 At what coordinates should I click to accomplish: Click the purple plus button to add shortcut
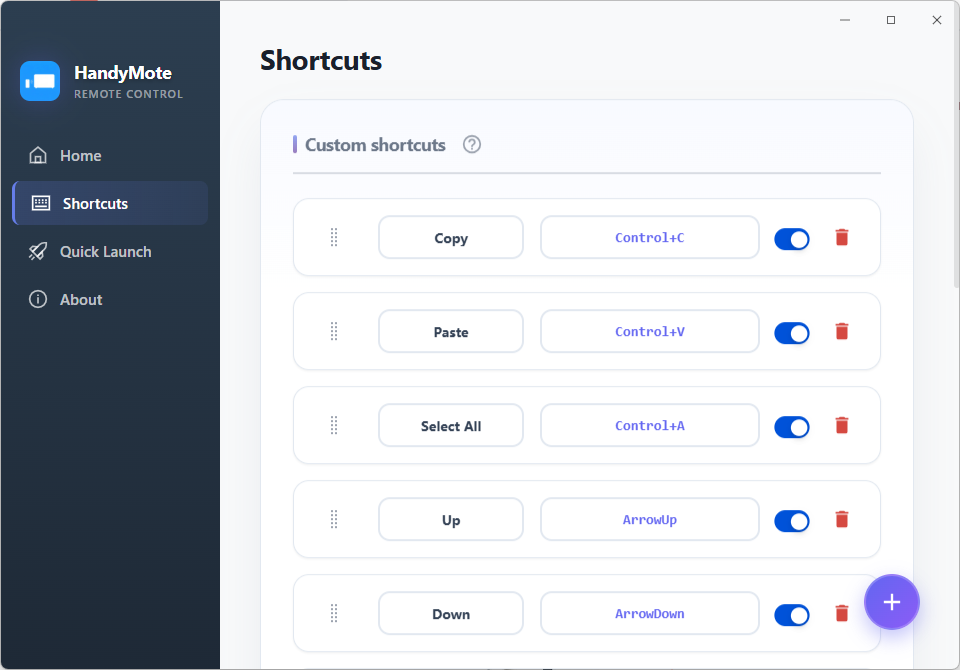pos(891,601)
